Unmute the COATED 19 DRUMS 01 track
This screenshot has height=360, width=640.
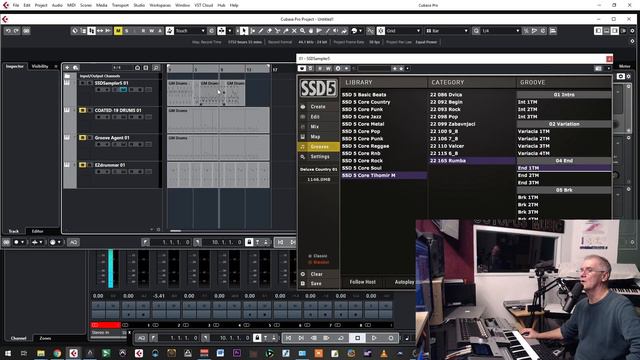point(82,110)
